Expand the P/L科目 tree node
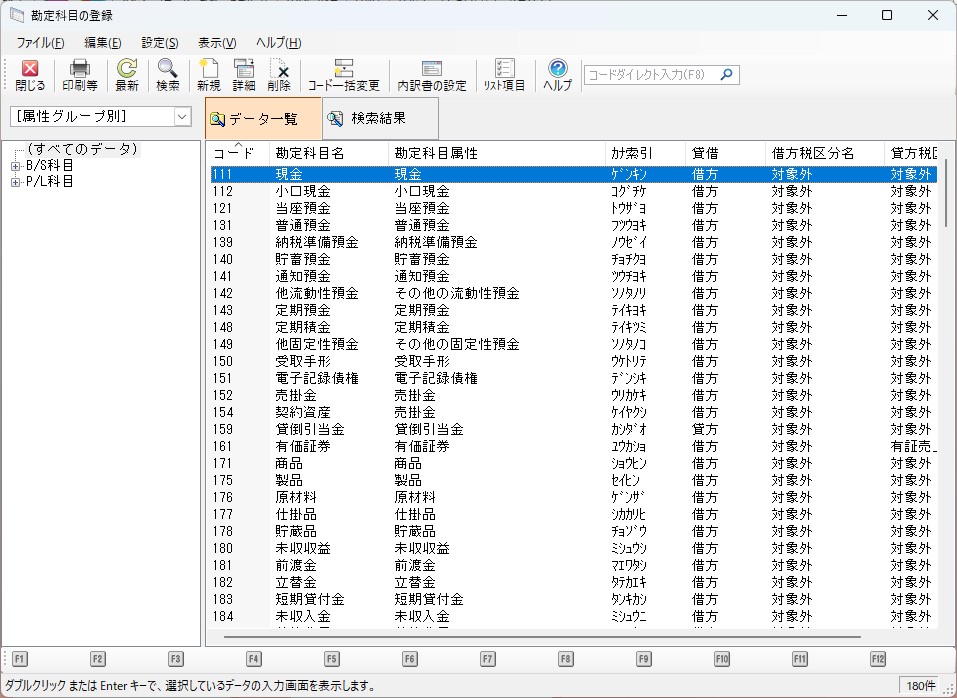The height and width of the screenshot is (698, 957). click(x=15, y=182)
